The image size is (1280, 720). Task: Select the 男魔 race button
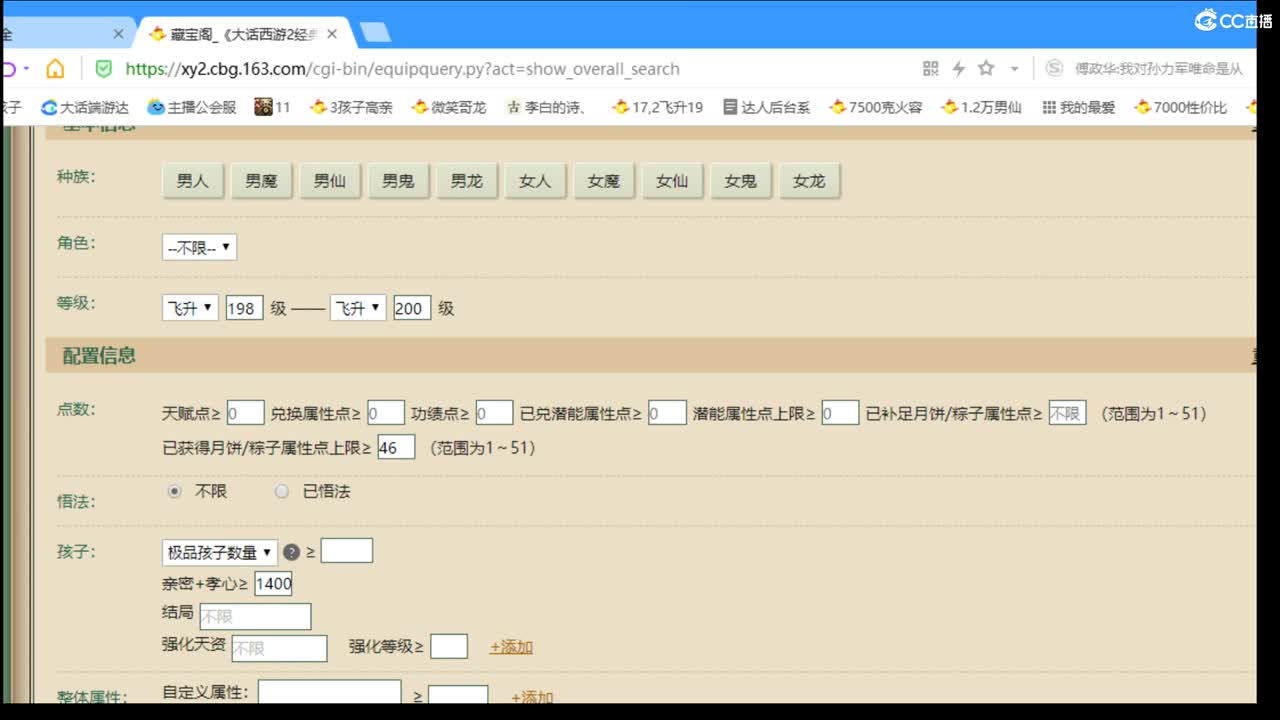[261, 182]
